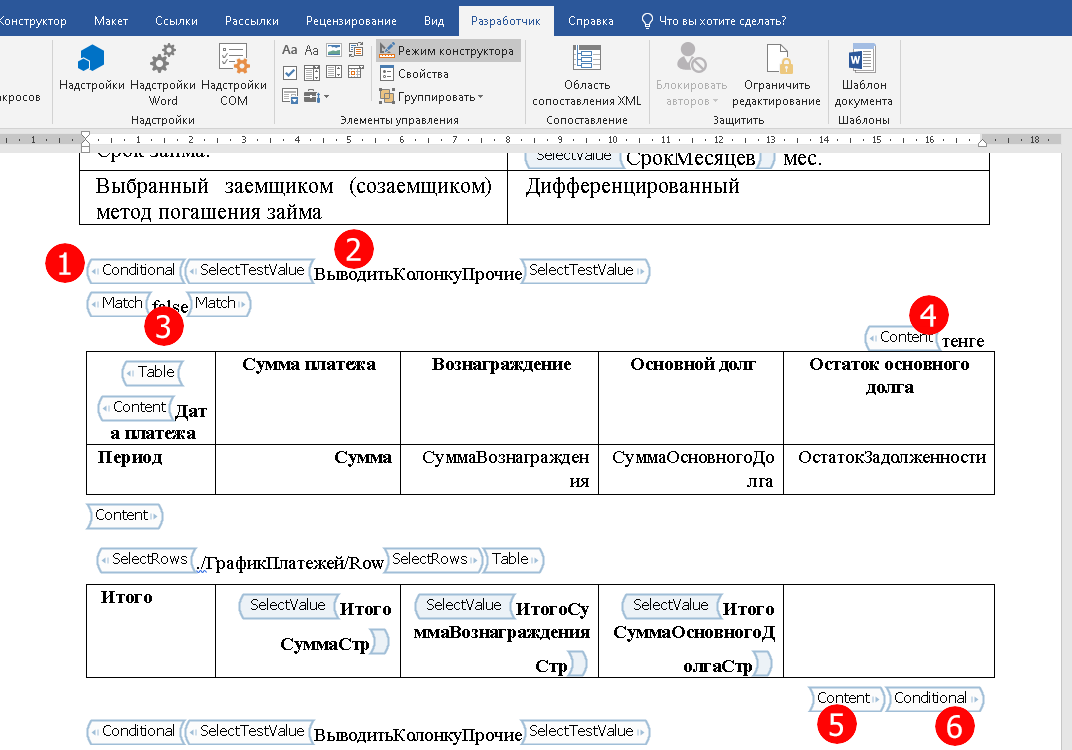Screen dimensions: 1072x750
Task: Select the SelectRows closing tag
Action: [x=432, y=559]
